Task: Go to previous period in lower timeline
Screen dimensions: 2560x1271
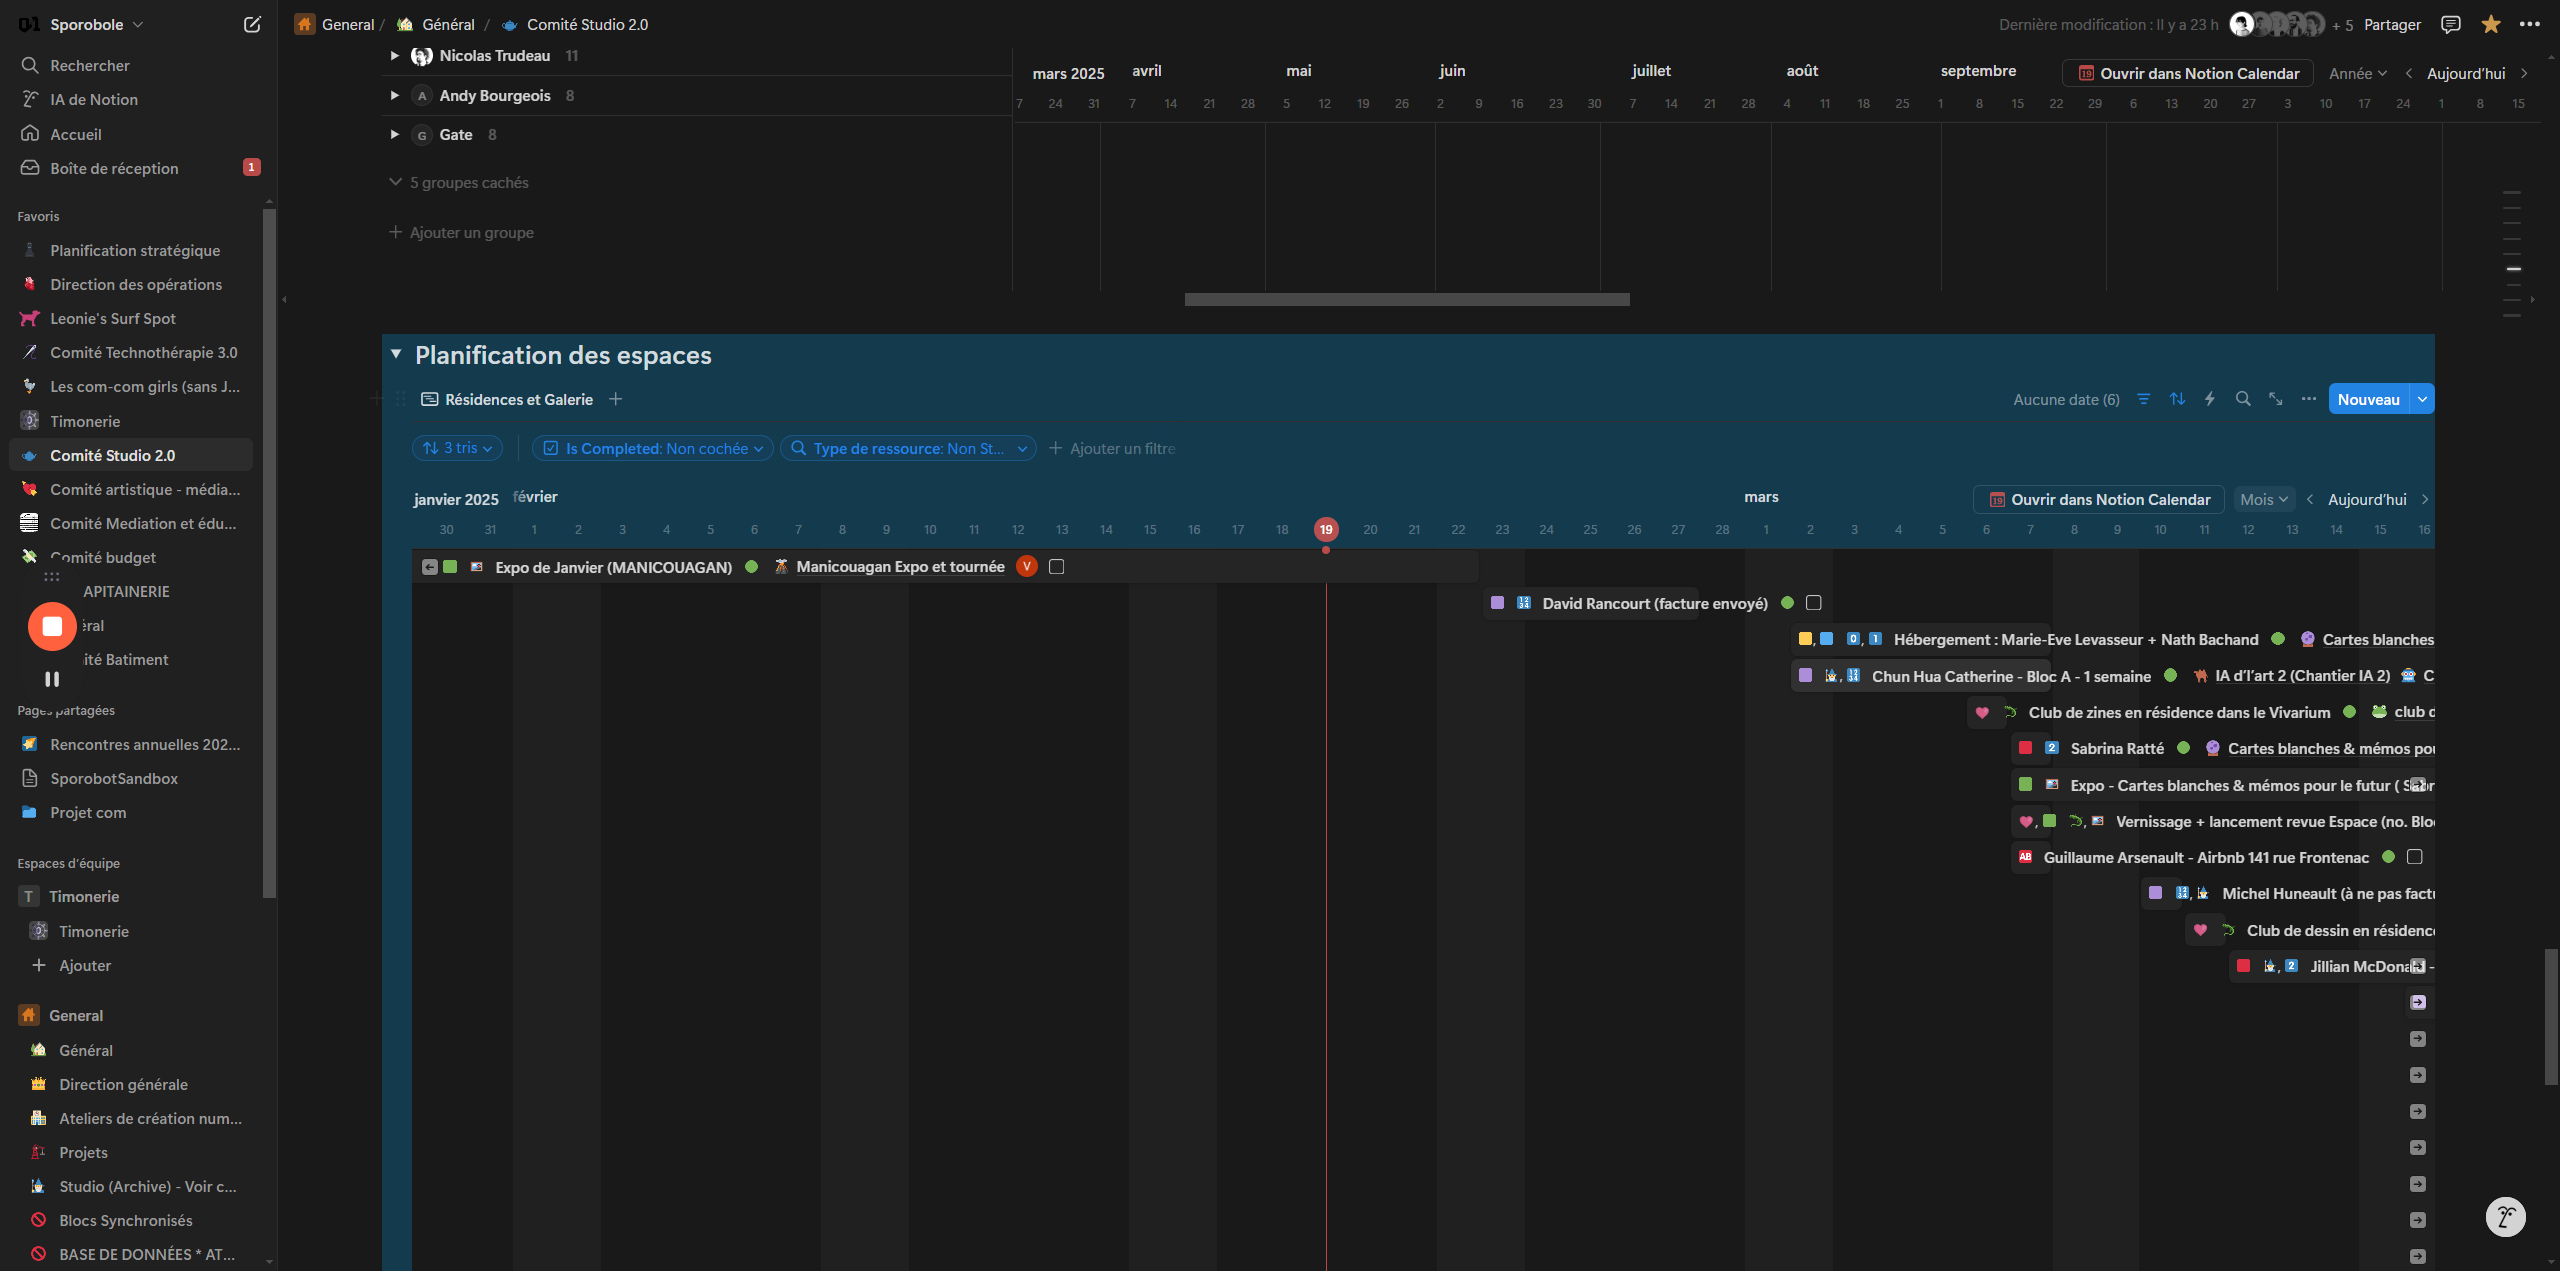Action: tap(2310, 499)
